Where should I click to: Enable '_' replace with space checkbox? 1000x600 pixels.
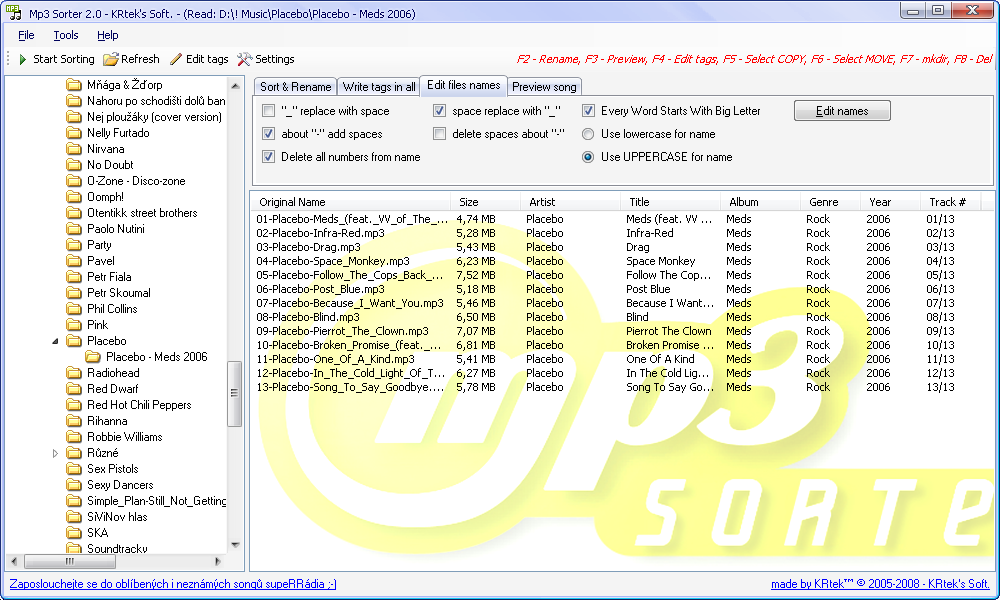click(x=268, y=111)
